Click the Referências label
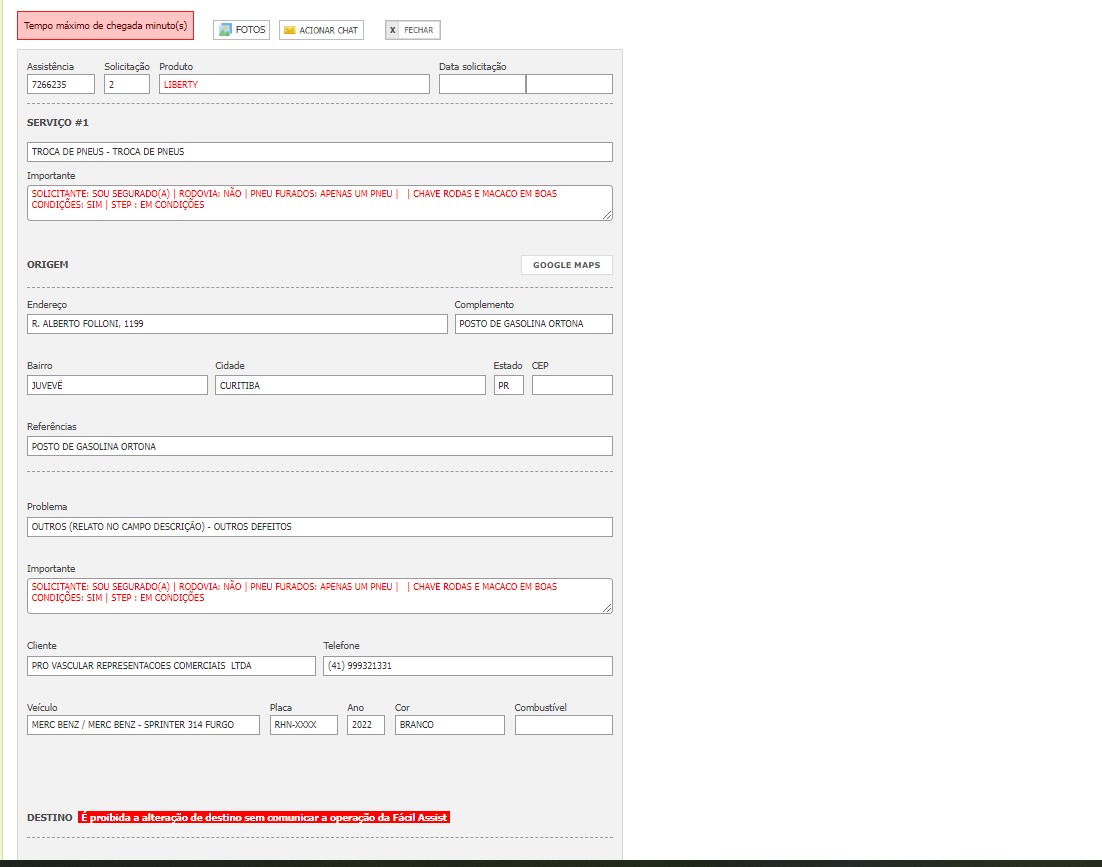This screenshot has height=867, width=1102. pos(52,426)
